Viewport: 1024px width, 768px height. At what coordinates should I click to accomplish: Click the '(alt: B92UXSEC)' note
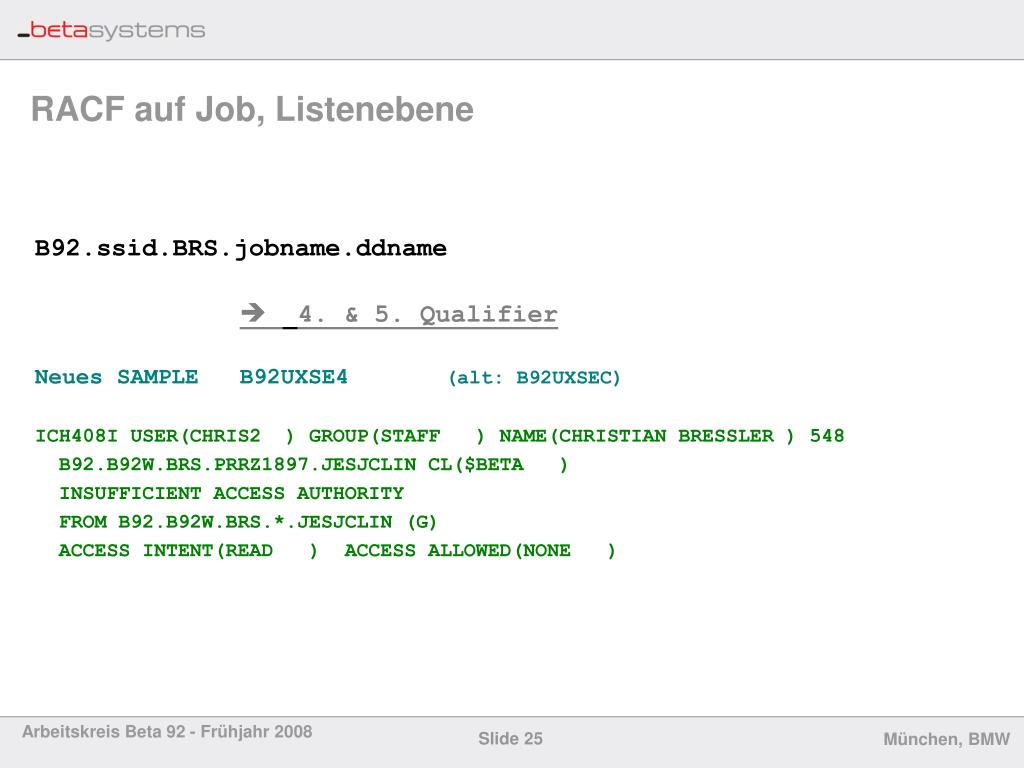coord(534,377)
